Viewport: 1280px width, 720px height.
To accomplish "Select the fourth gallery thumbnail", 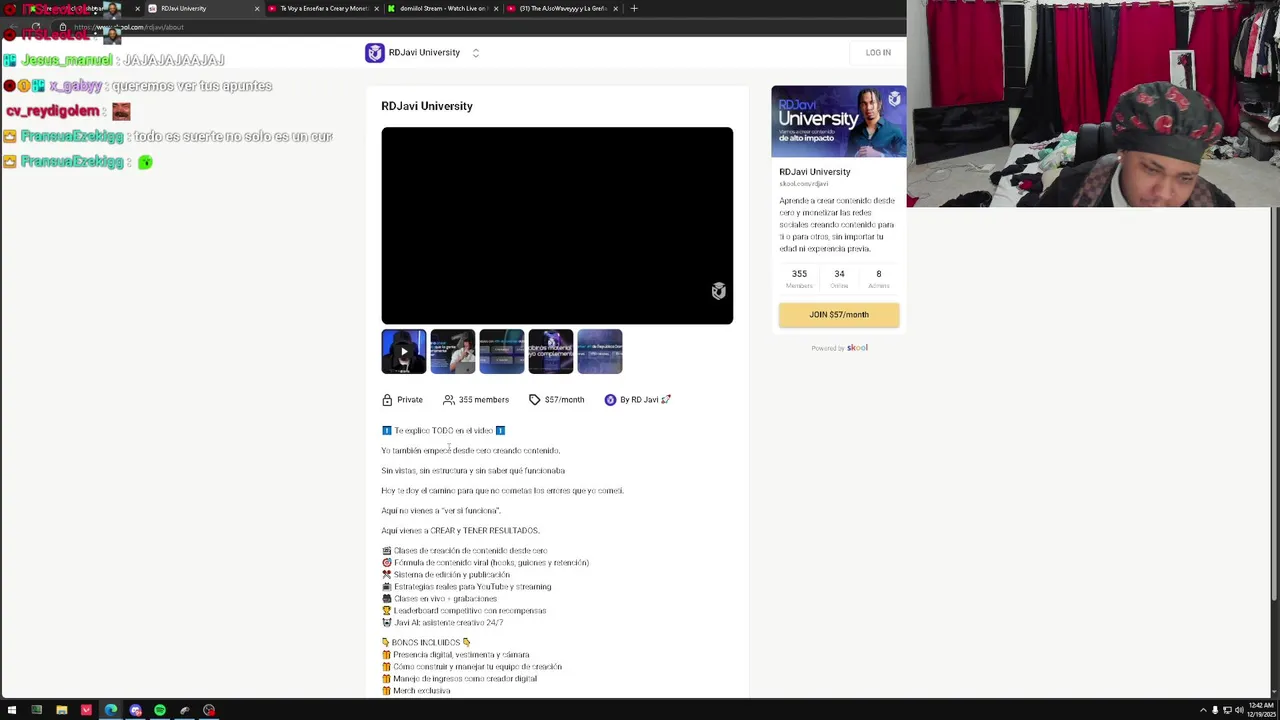I will [x=551, y=352].
